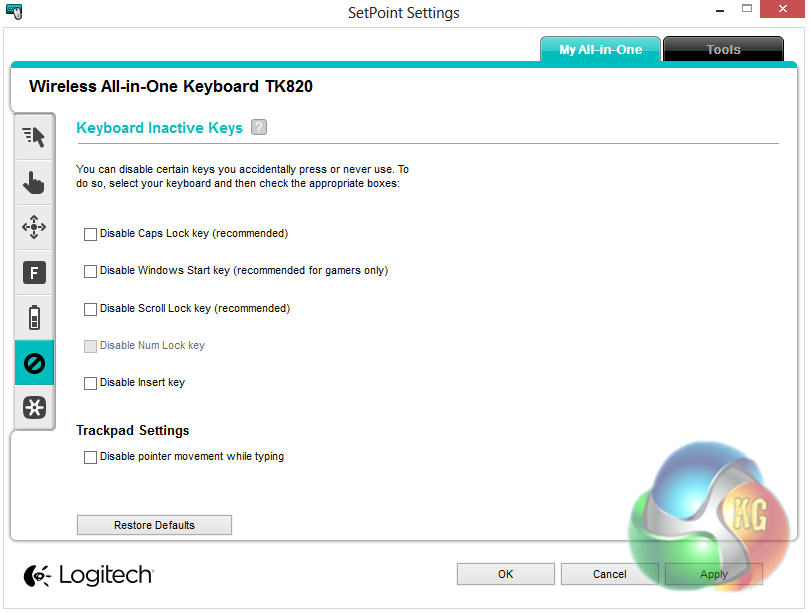810x613 pixels.
Task: Check Disable Windows Start key box
Action: 90,272
